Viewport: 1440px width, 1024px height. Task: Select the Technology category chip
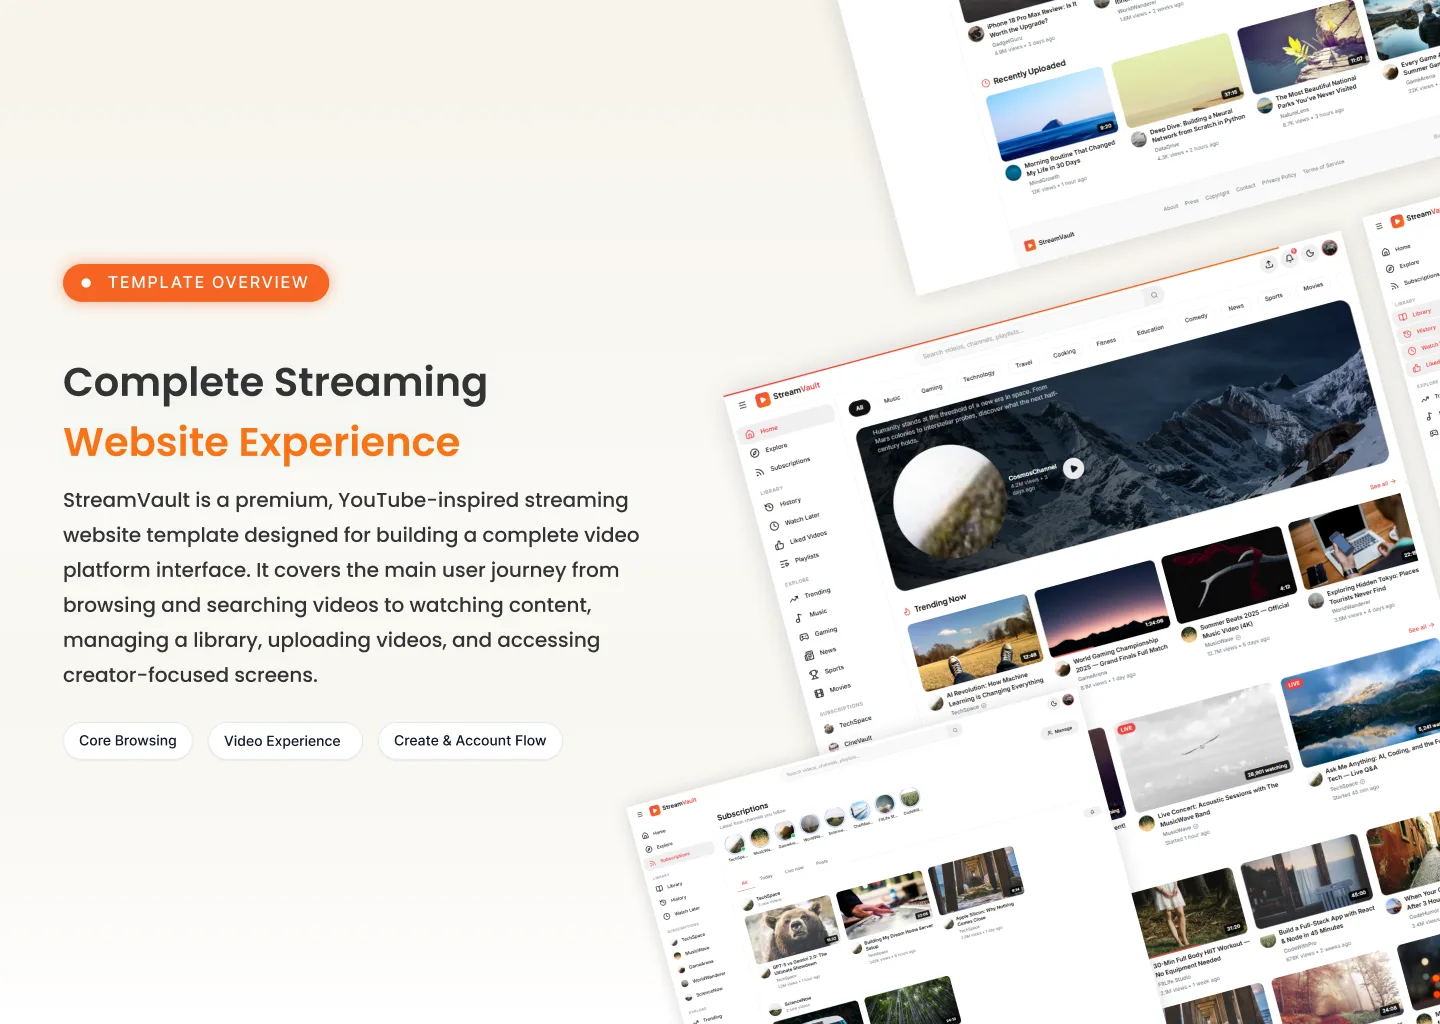coord(979,376)
